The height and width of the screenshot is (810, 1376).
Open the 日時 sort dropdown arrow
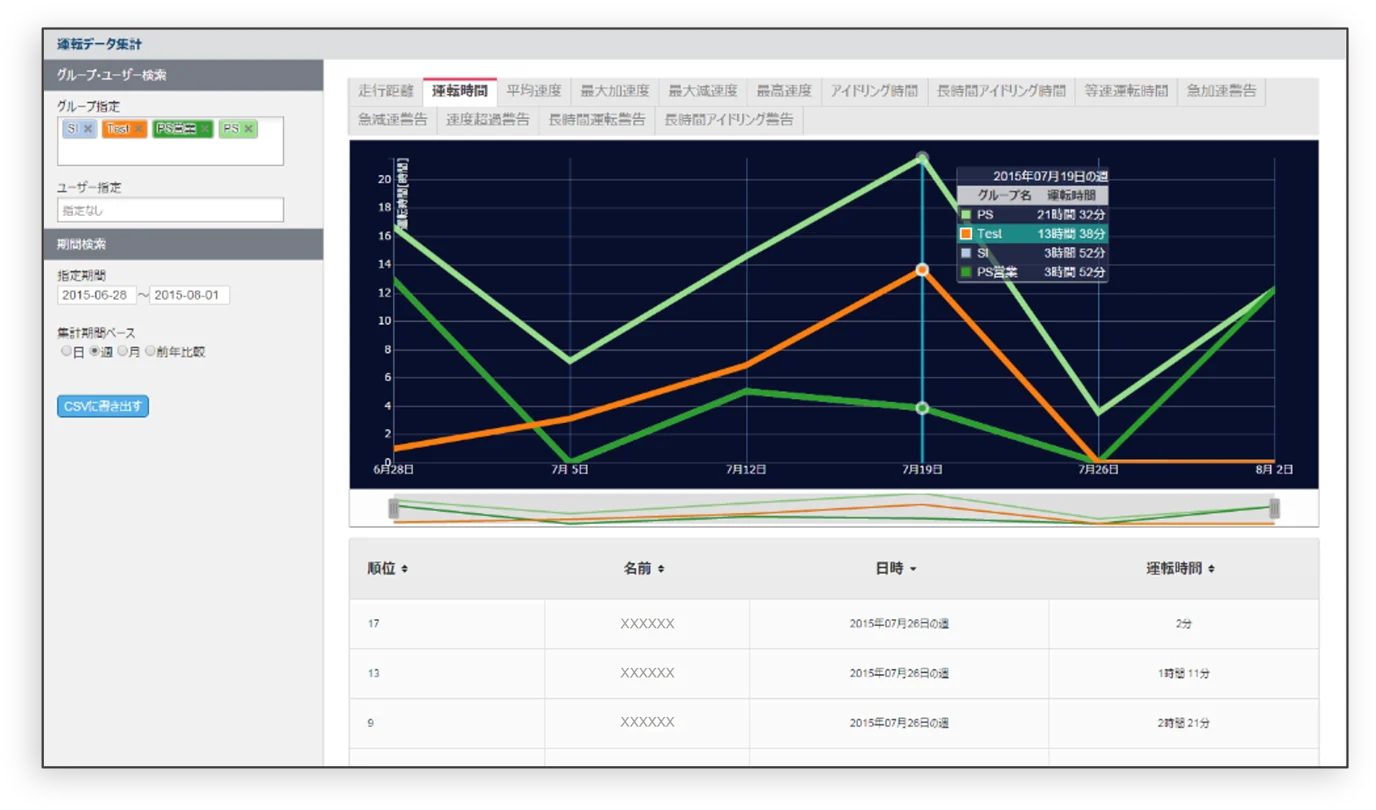tap(913, 569)
